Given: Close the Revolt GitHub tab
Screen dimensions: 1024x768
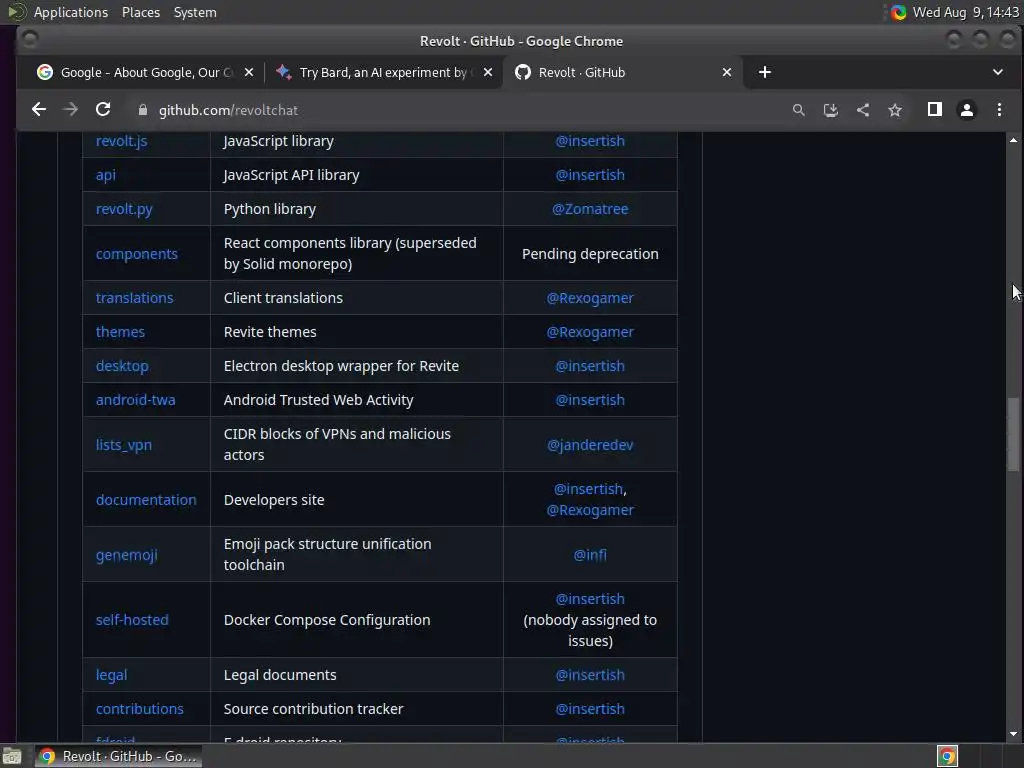Looking at the screenshot, I should point(727,72).
